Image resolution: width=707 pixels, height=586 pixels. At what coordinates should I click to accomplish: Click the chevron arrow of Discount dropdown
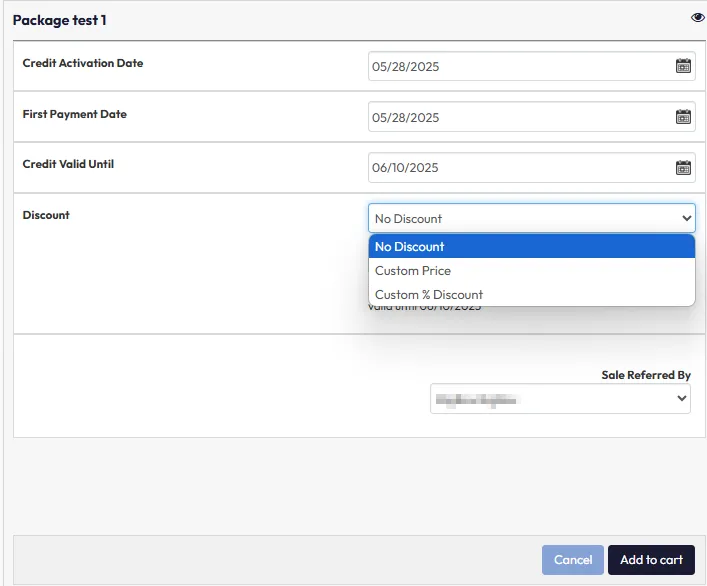click(686, 218)
